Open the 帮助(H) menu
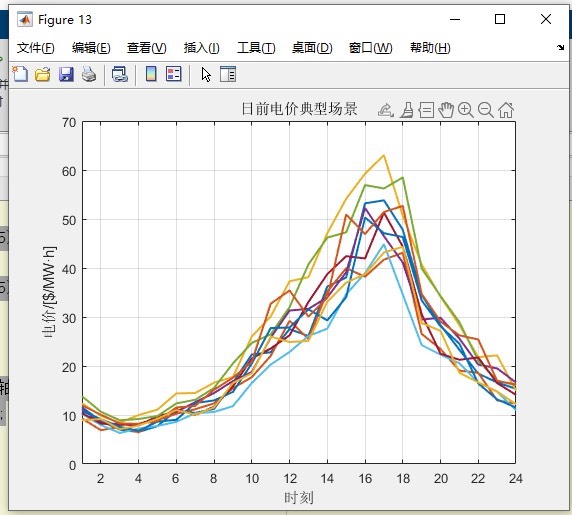This screenshot has height=515, width=572. tap(430, 48)
